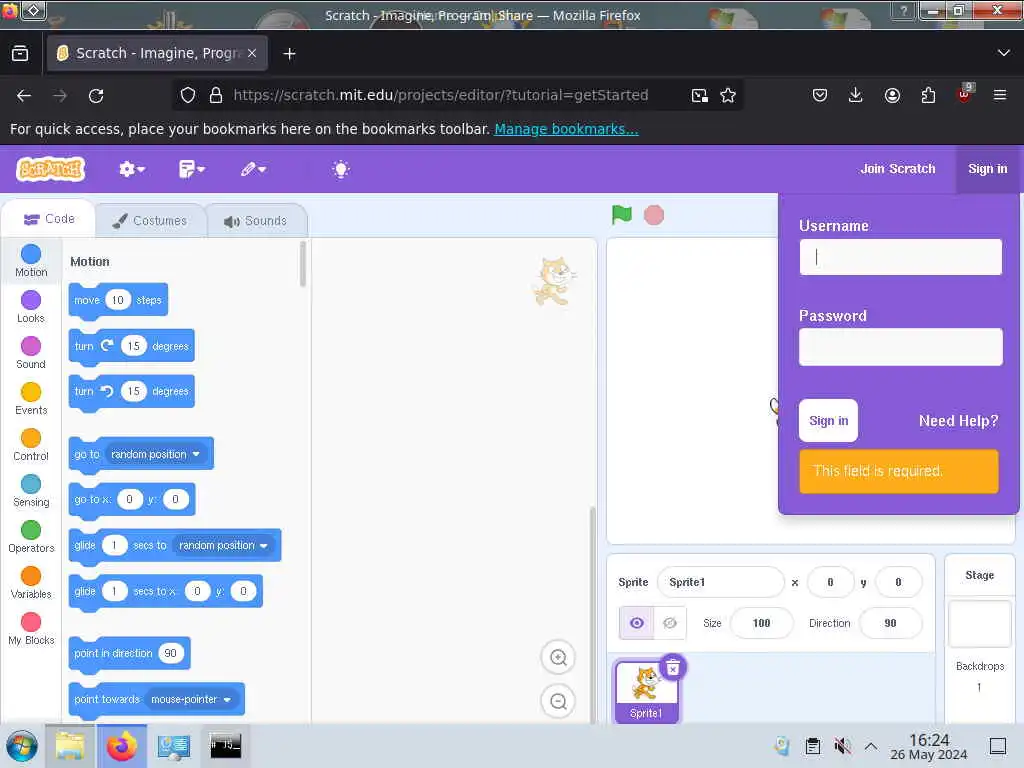The height and width of the screenshot is (768, 1024).
Task: Click 90 value in point in direction block
Action: [170, 653]
